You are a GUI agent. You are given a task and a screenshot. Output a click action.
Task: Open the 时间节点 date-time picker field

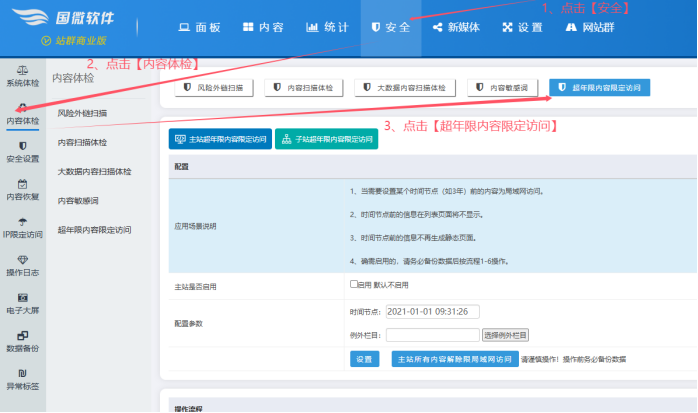pos(433,312)
